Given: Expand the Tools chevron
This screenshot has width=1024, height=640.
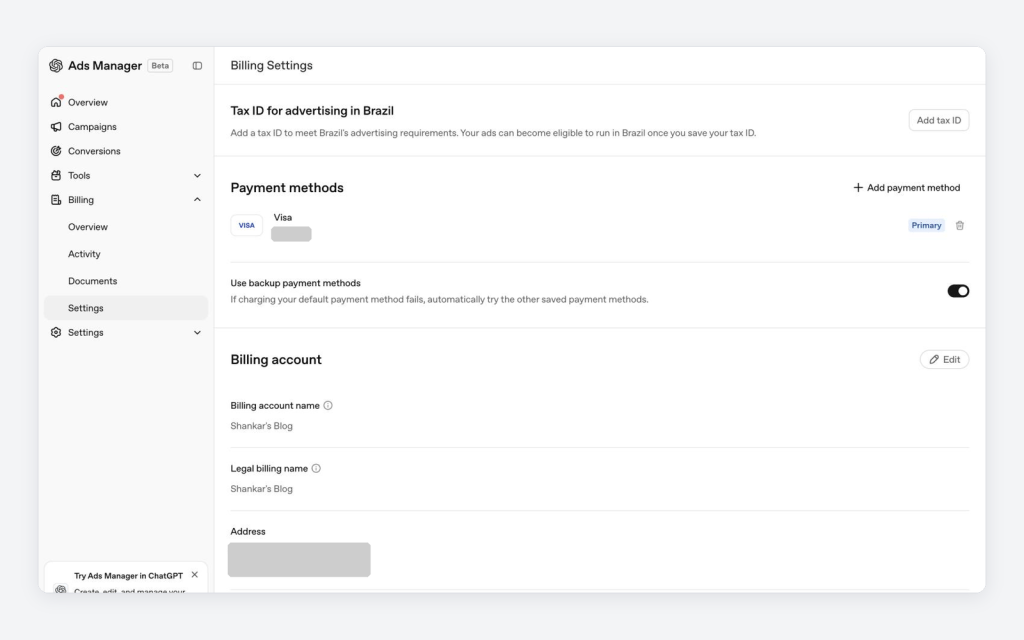Looking at the screenshot, I should (x=197, y=176).
